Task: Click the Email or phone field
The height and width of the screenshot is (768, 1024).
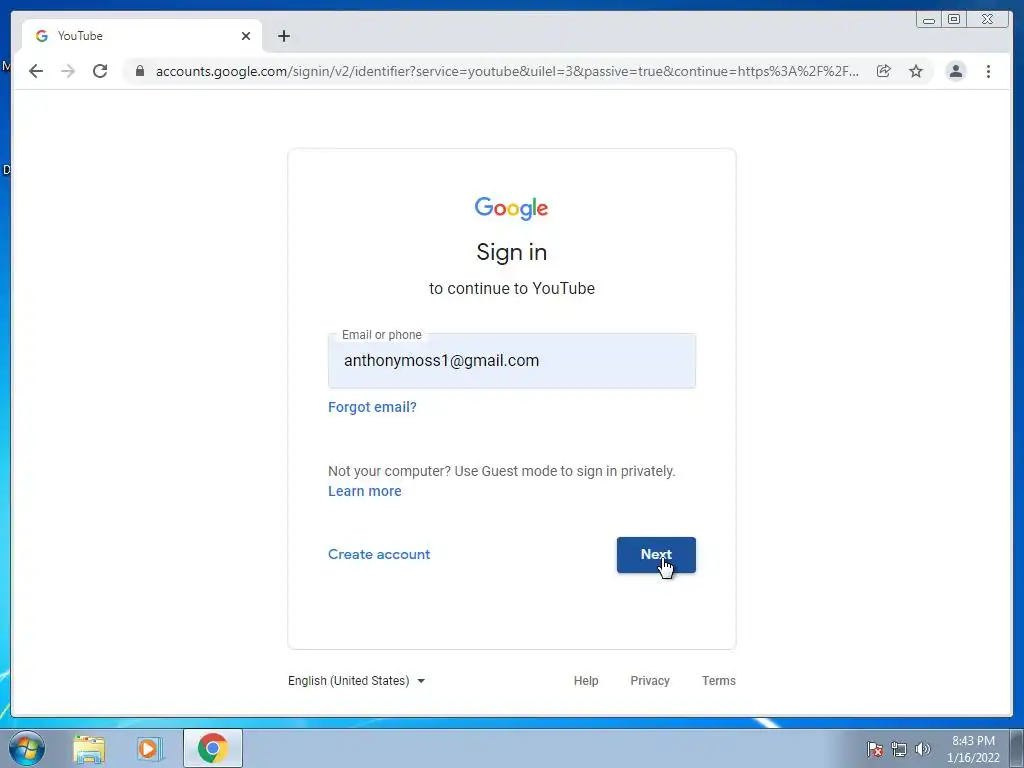Action: click(512, 361)
